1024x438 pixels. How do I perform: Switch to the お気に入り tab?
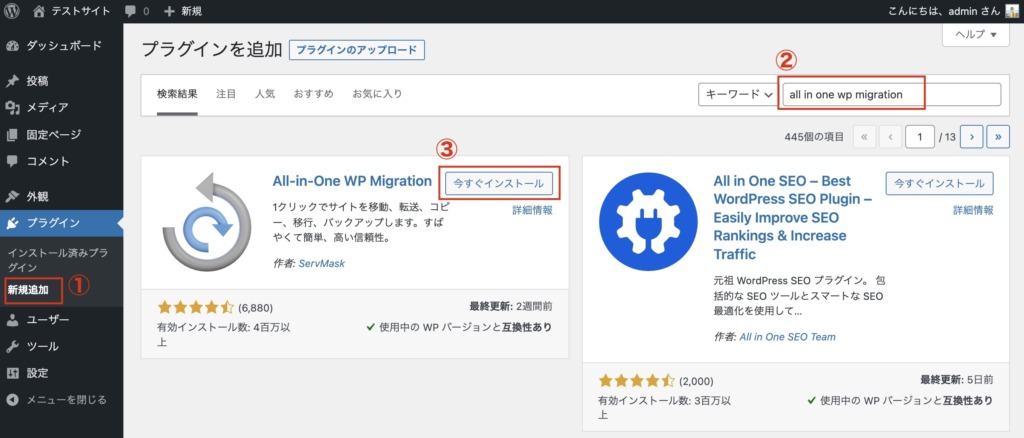(x=377, y=94)
